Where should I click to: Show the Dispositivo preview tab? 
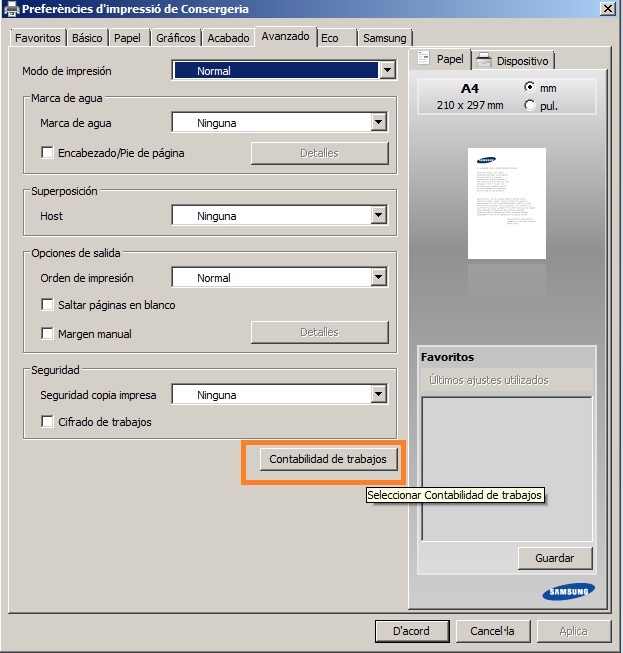tap(513, 61)
